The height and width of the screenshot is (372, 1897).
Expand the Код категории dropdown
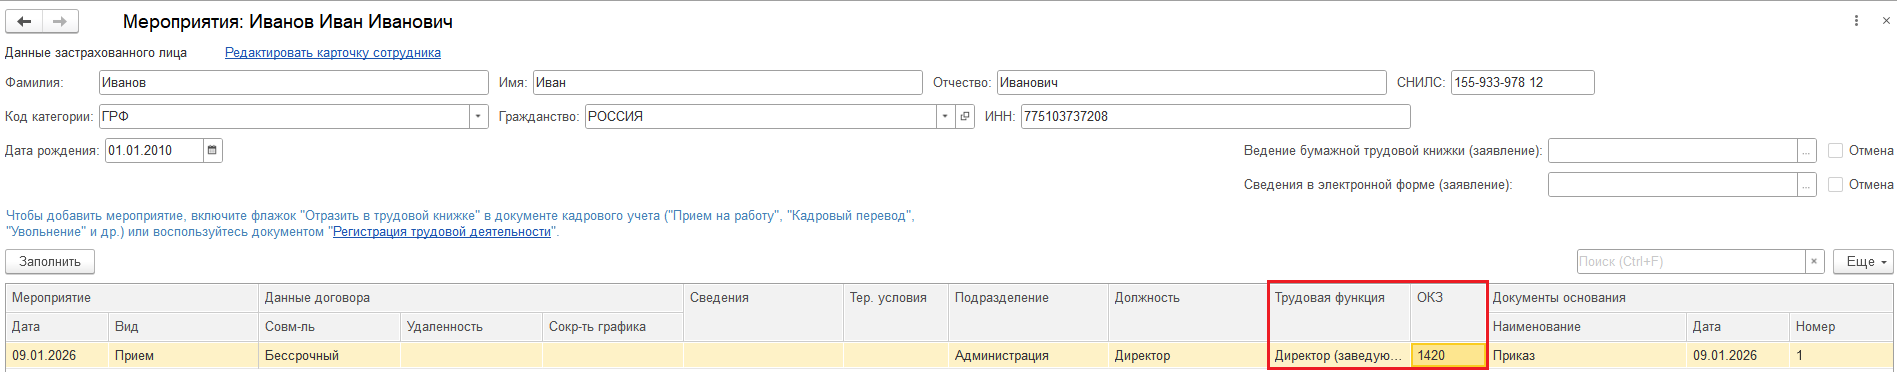pos(479,116)
